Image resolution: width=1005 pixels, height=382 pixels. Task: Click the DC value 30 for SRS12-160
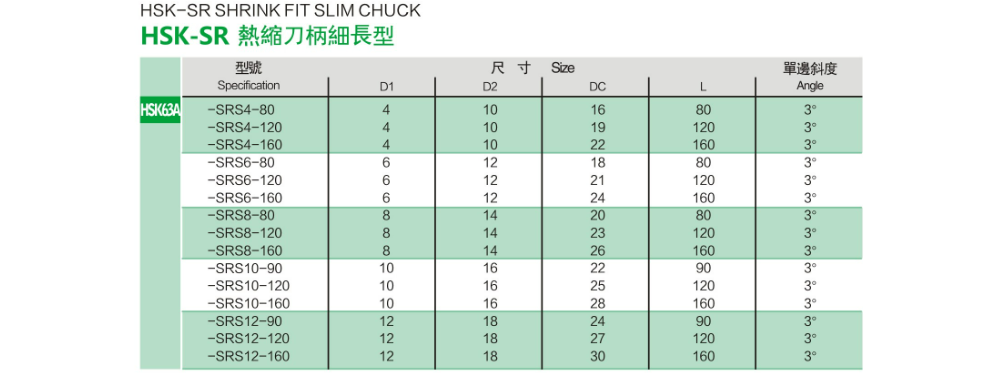click(x=597, y=356)
